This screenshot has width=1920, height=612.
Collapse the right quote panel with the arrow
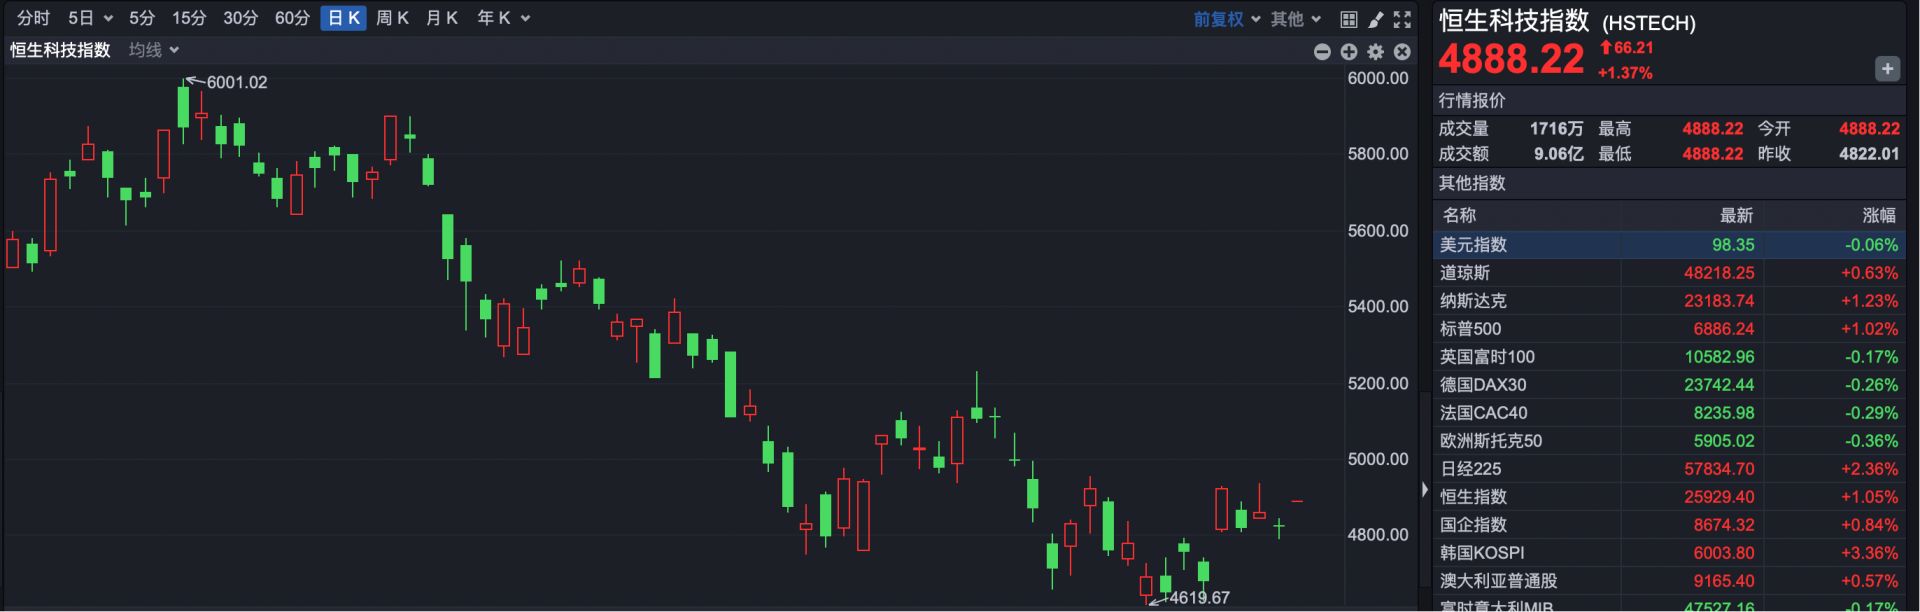click(1425, 490)
